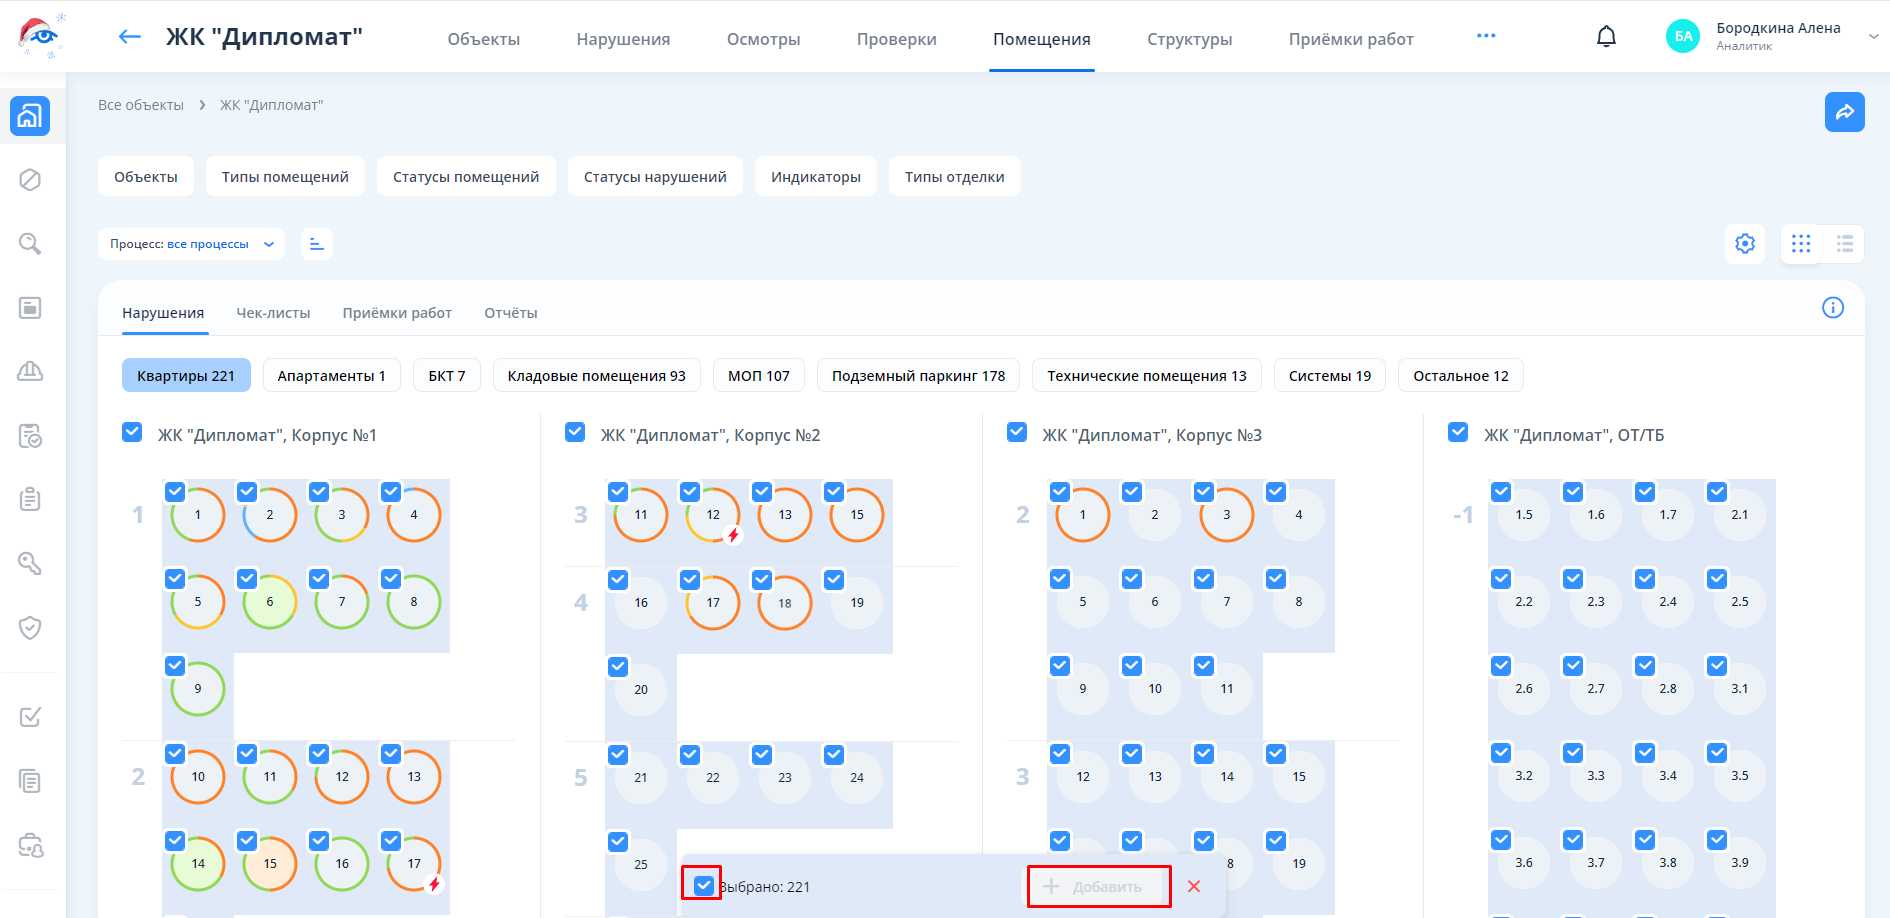Expand the three-dots more menu in header
1890x918 pixels.
[x=1486, y=36]
